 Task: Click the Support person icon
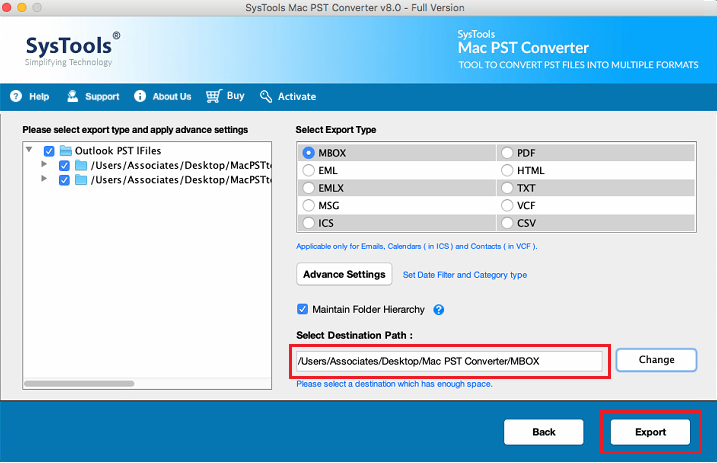tap(72, 96)
